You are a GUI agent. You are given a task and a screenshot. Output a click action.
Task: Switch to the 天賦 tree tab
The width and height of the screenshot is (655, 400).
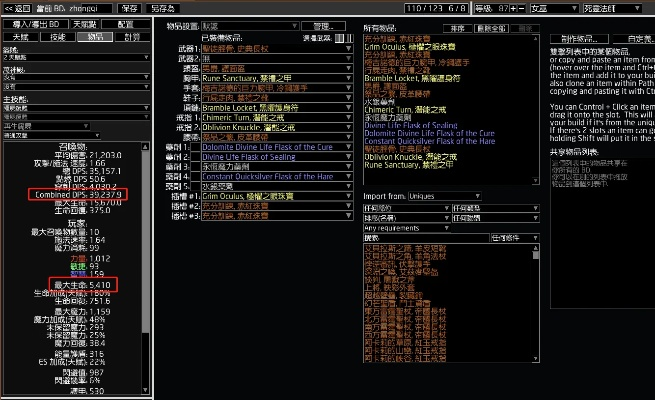[x=20, y=37]
